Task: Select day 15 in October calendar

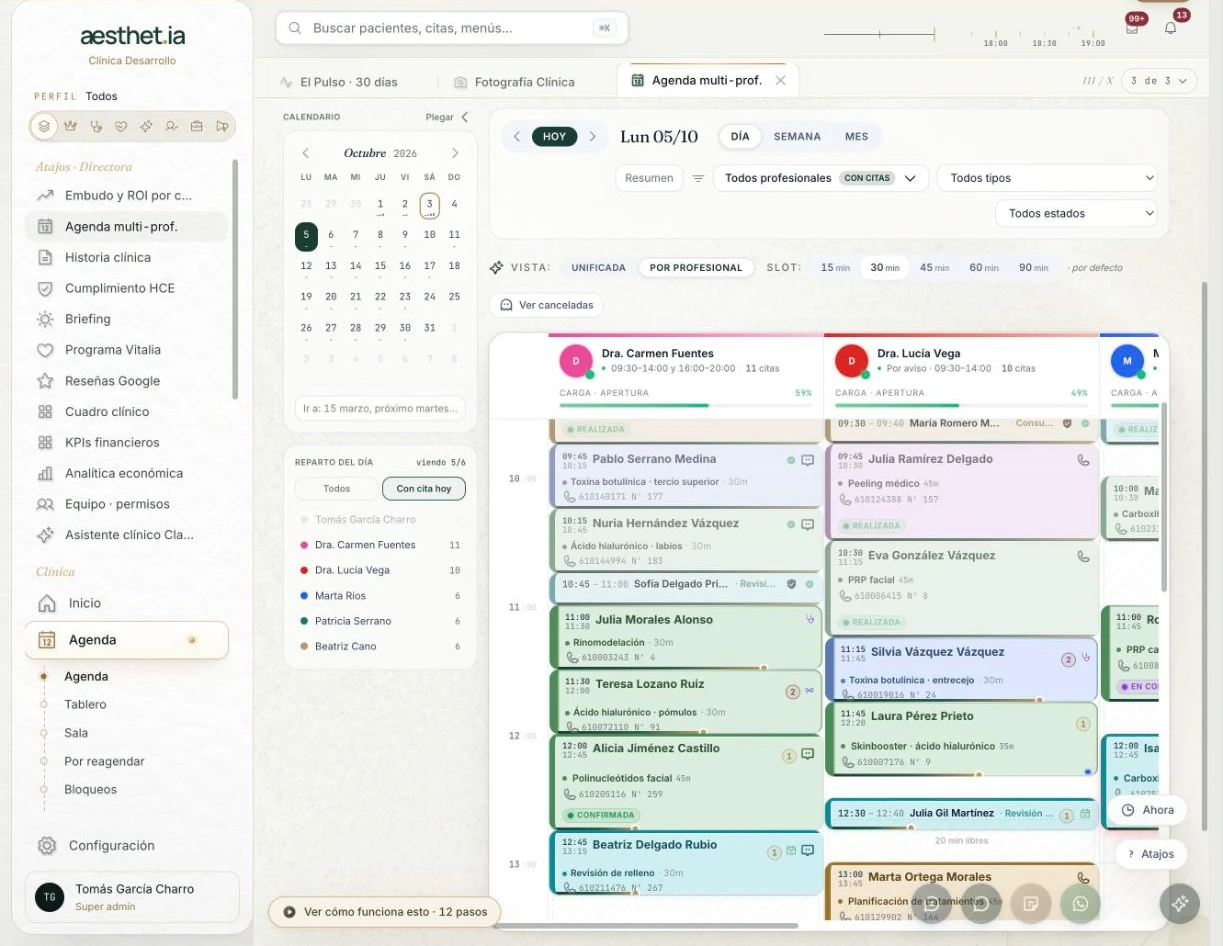Action: [x=380, y=266]
